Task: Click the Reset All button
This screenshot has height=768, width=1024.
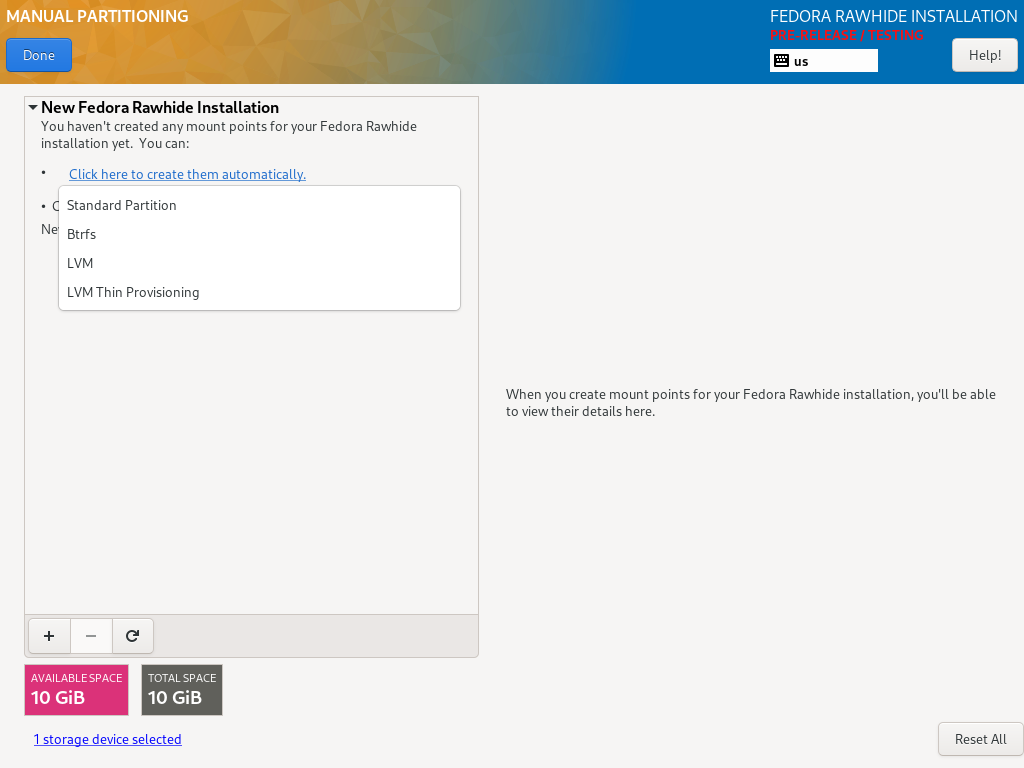Action: point(980,739)
